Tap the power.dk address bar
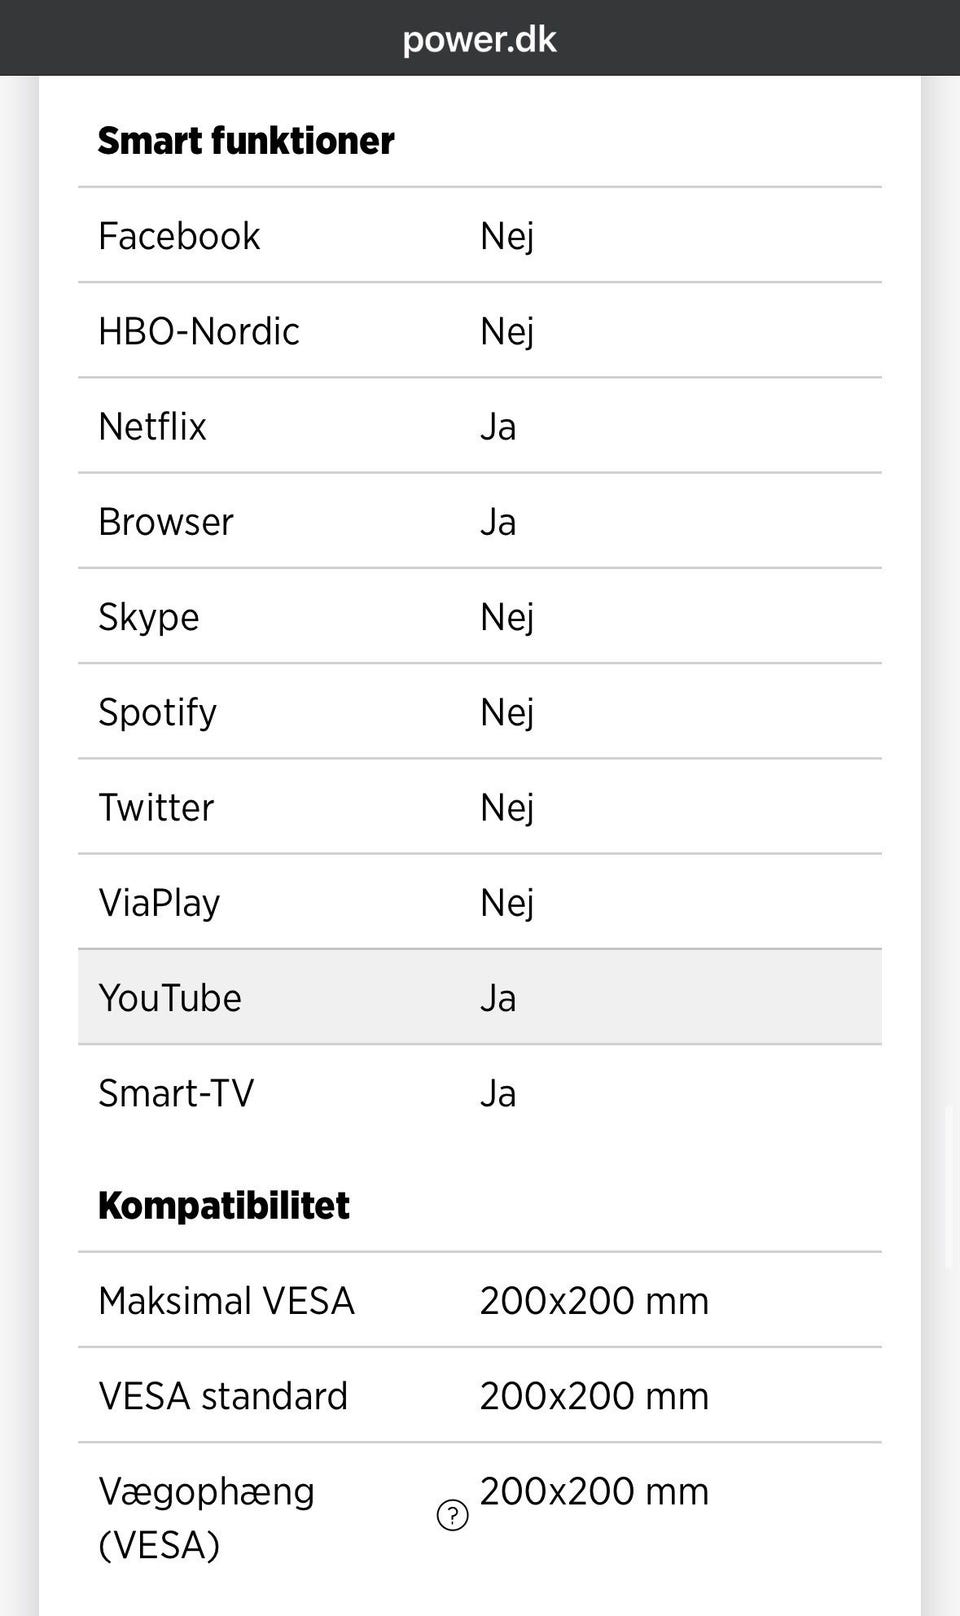The image size is (960, 1616). pyautogui.click(x=480, y=39)
